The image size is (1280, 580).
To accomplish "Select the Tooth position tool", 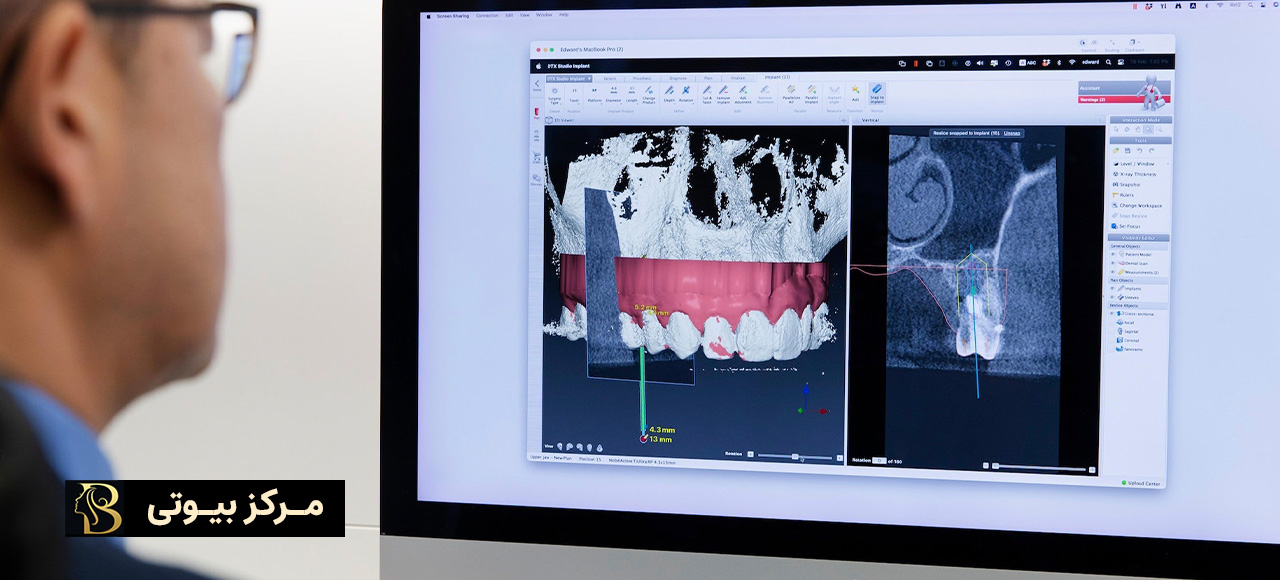I will tap(574, 97).
